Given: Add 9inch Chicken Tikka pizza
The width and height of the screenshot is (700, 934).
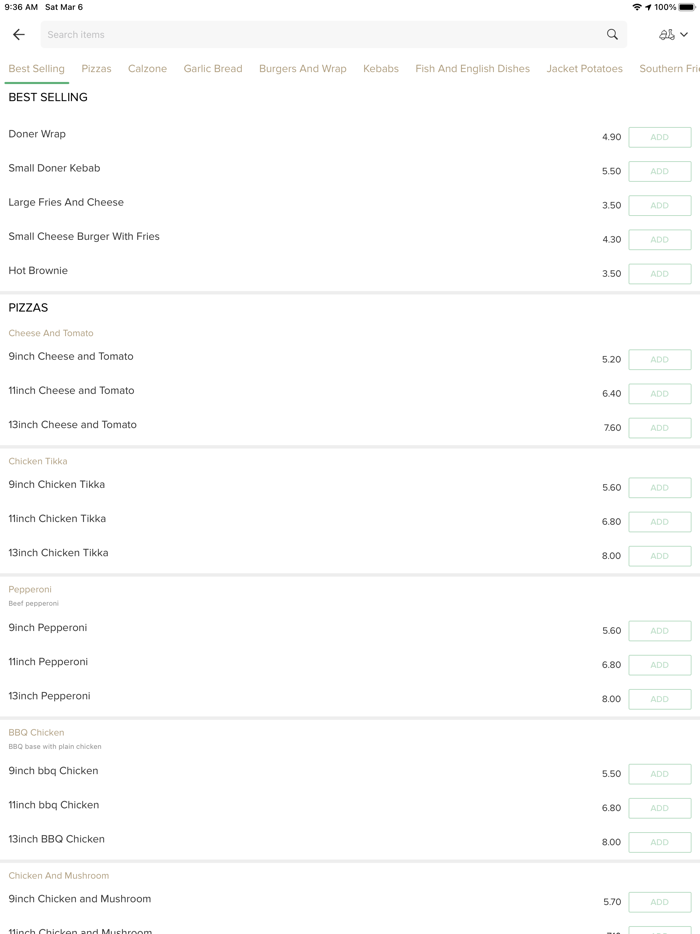Looking at the screenshot, I should pyautogui.click(x=659, y=488).
